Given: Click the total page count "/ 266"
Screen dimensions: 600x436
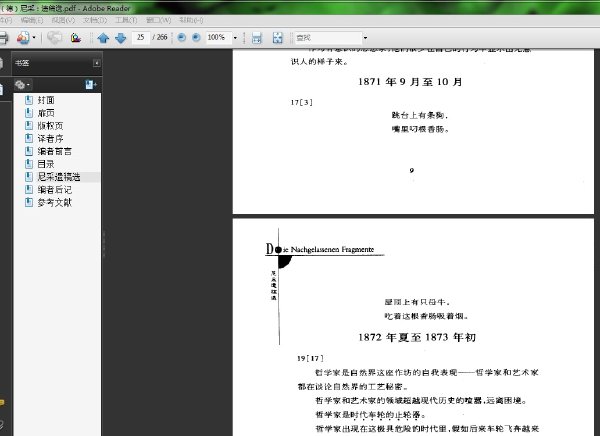Looking at the screenshot, I should [160, 37].
